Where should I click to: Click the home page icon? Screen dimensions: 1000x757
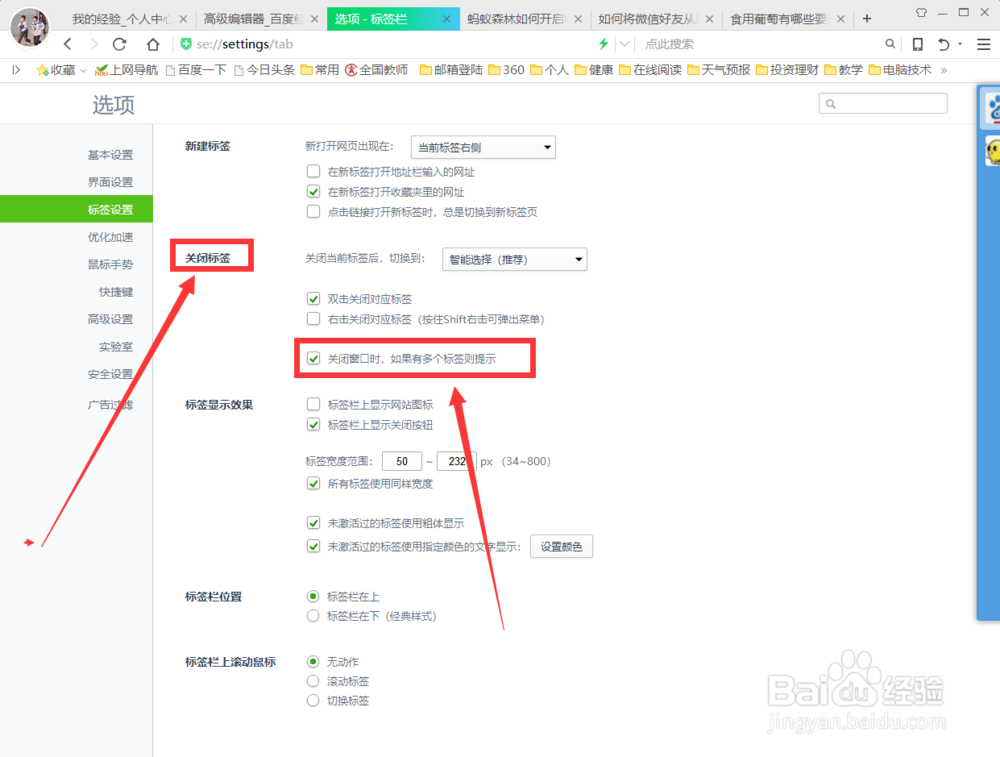click(152, 44)
